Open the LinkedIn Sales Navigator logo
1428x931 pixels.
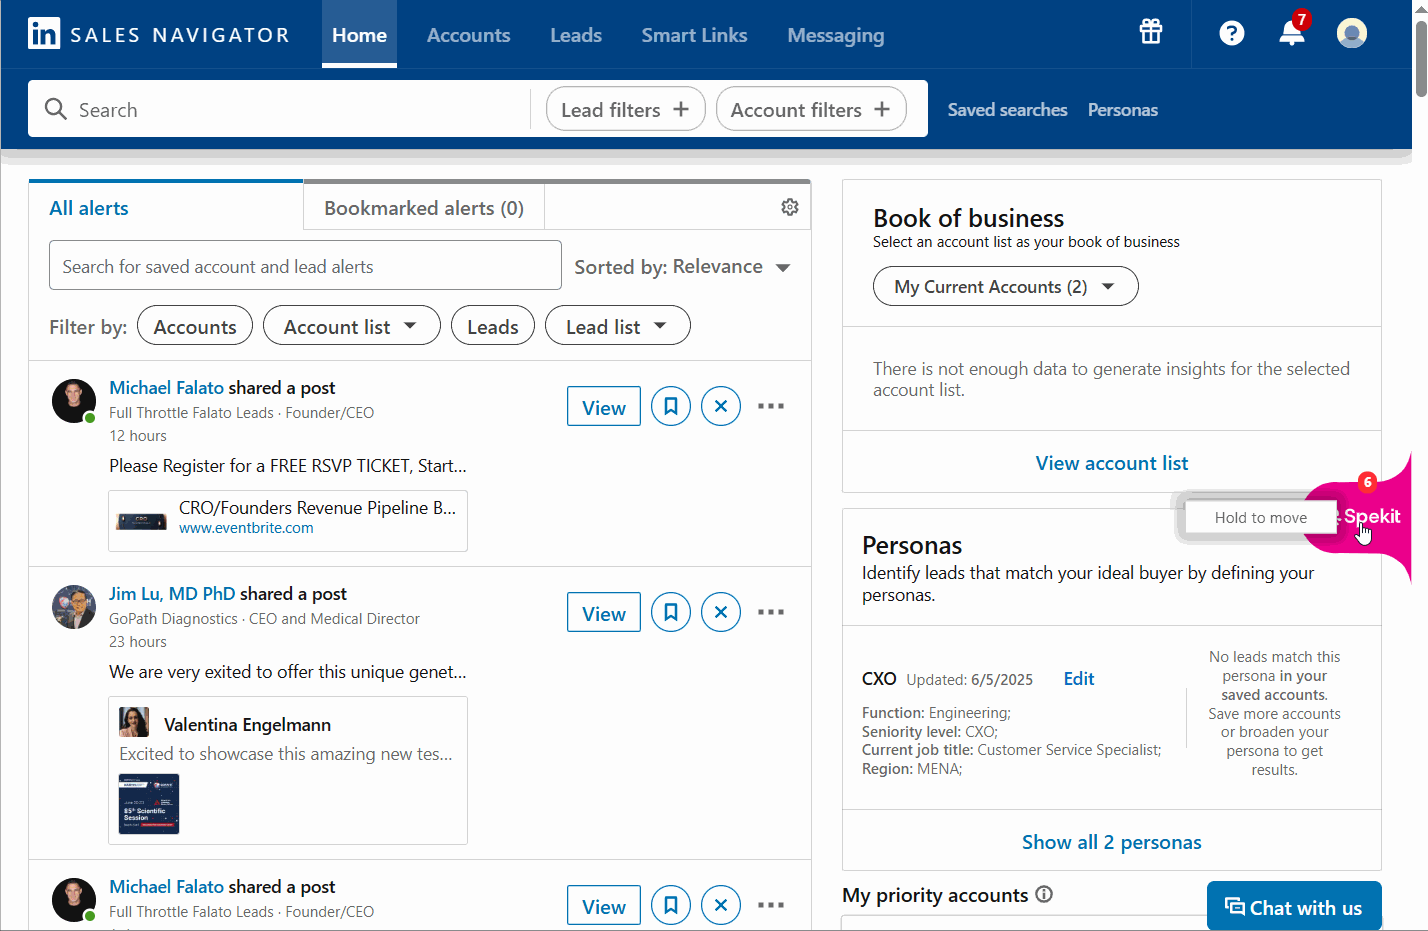(x=159, y=34)
